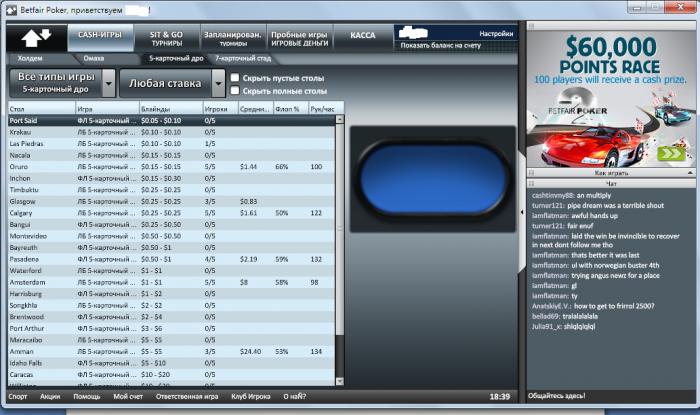Select the Inchon table row
This screenshot has width=700, height=415.
pyautogui.click(x=171, y=178)
